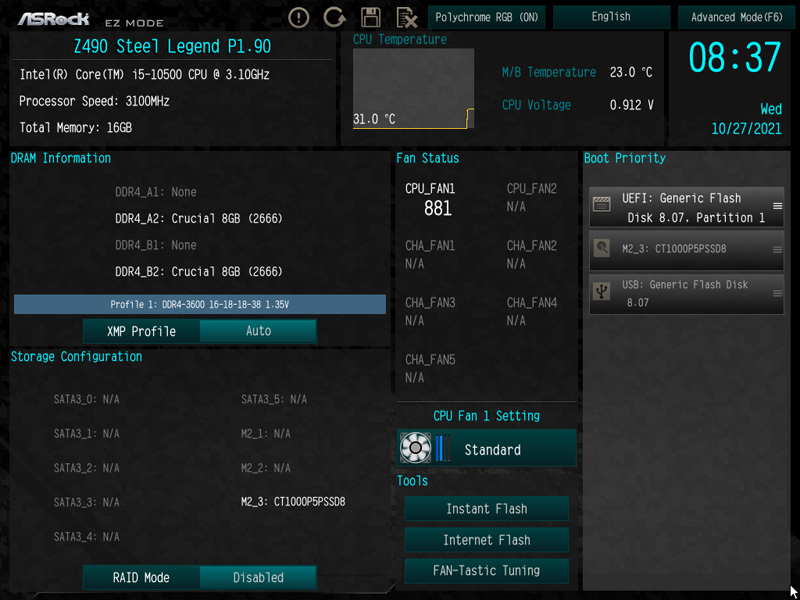This screenshot has width=800, height=600.
Task: Open the English language selector
Action: coord(611,17)
